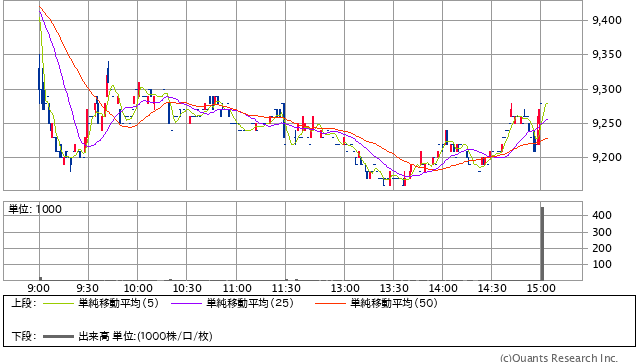Click the 14:00 time axis label
Viewport: 638px width, 362px height.
point(443,288)
